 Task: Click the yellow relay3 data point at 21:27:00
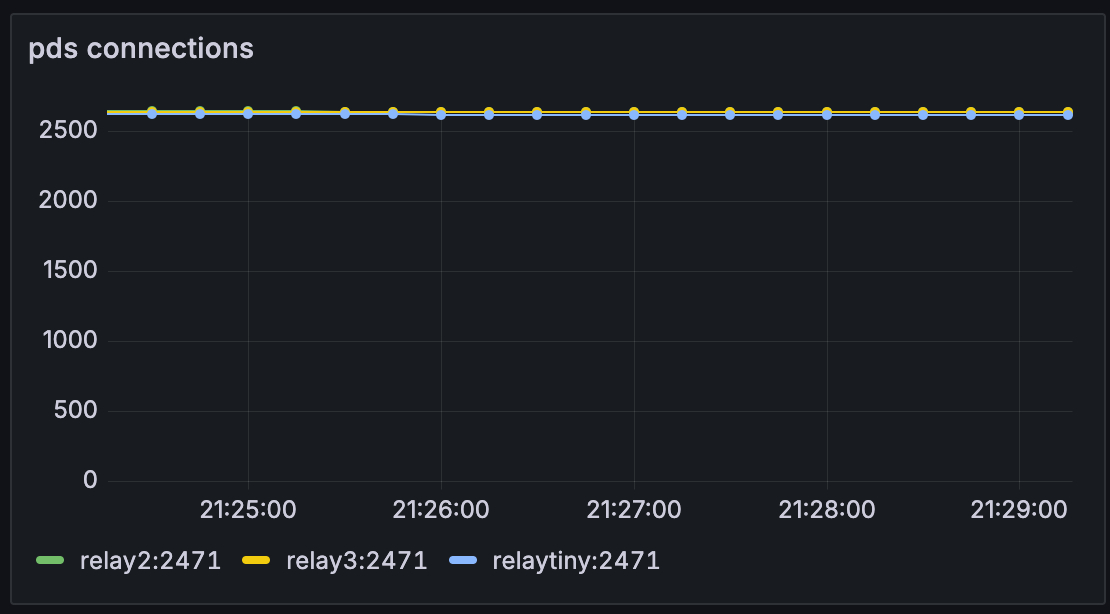pyautogui.click(x=634, y=111)
